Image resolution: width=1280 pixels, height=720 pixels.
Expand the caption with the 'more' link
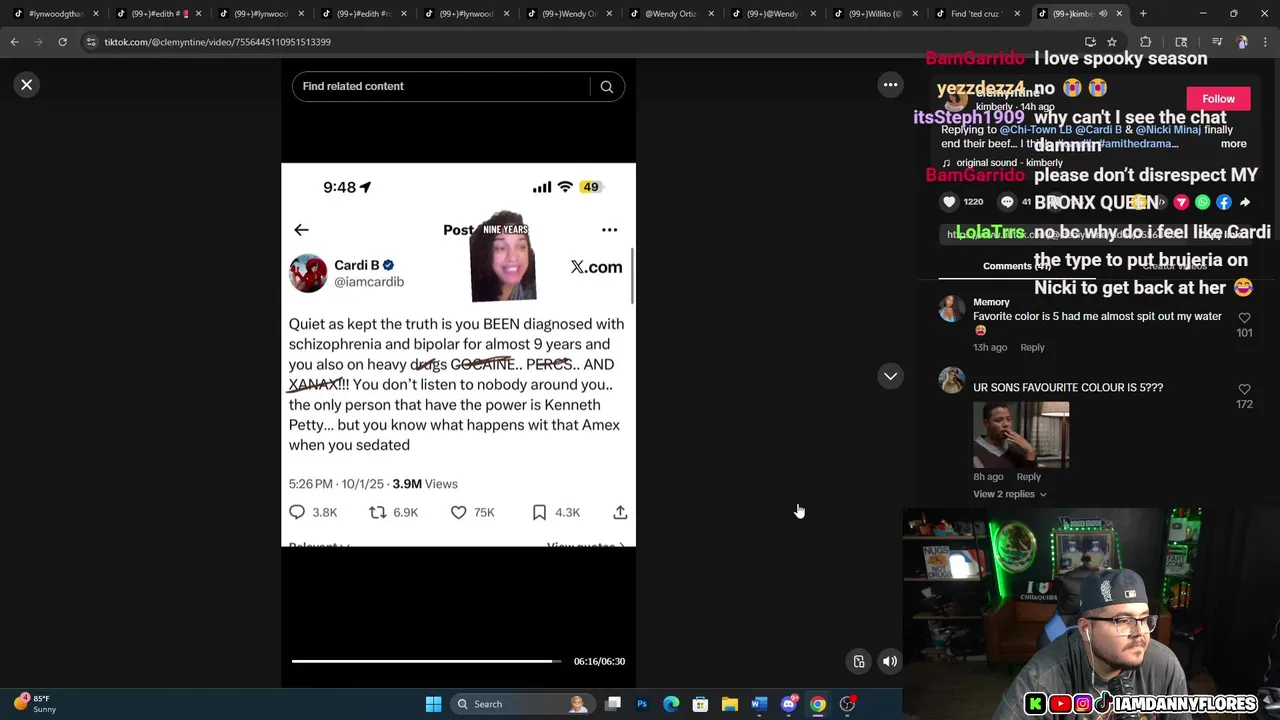point(1233,144)
